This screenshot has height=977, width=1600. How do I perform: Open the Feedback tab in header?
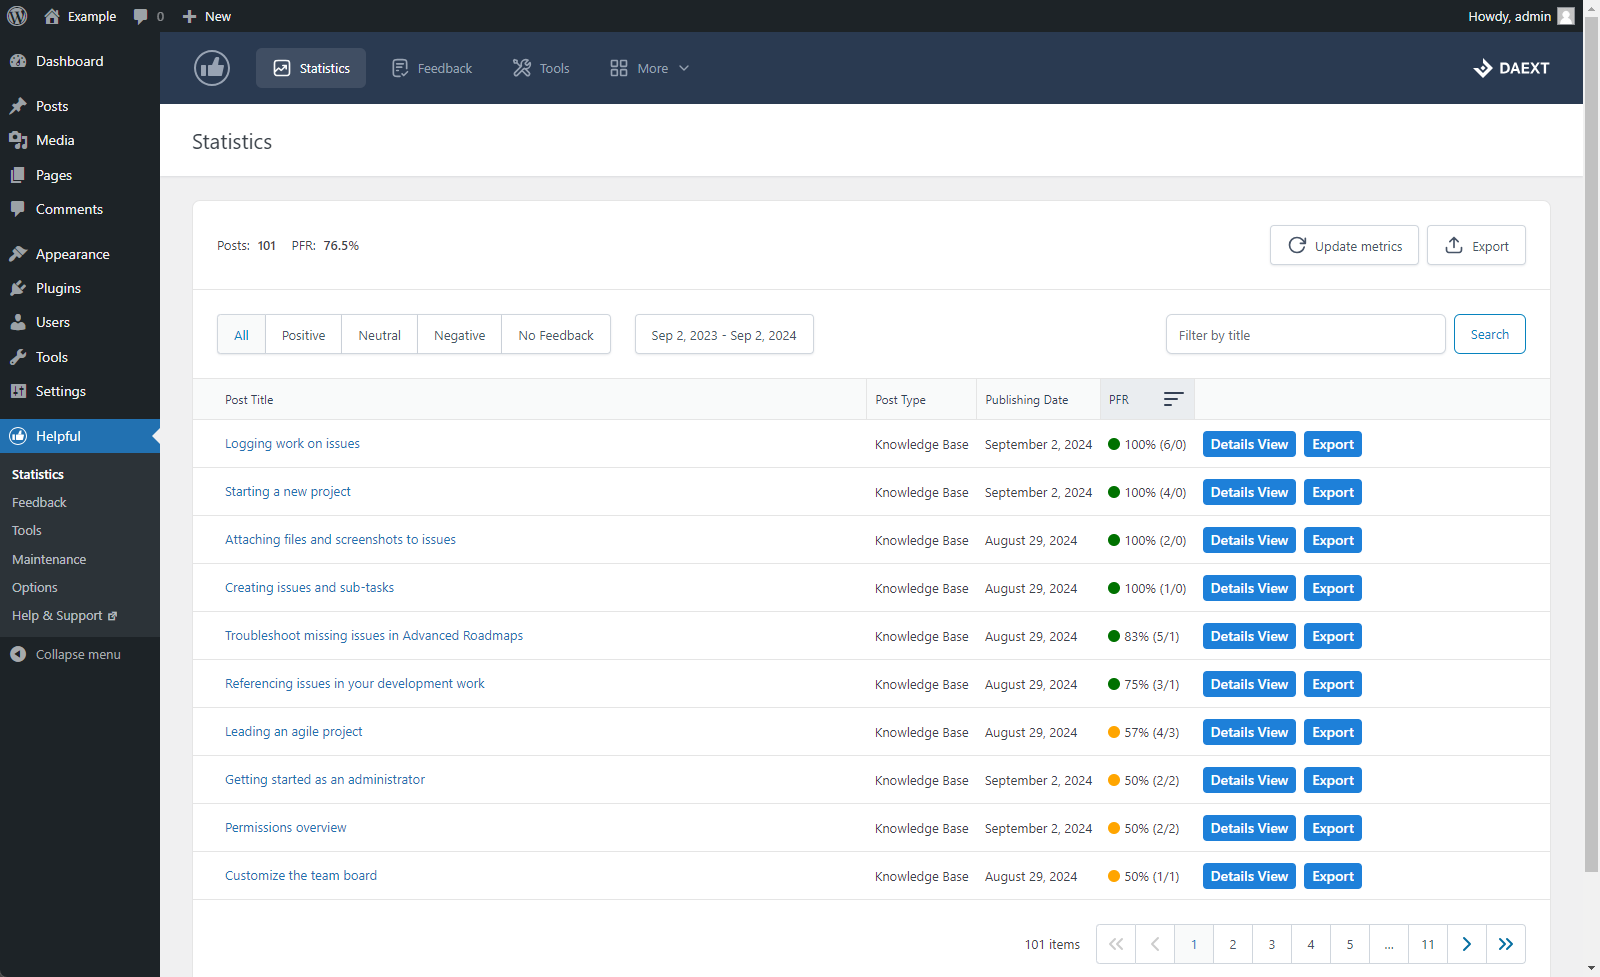pos(432,68)
